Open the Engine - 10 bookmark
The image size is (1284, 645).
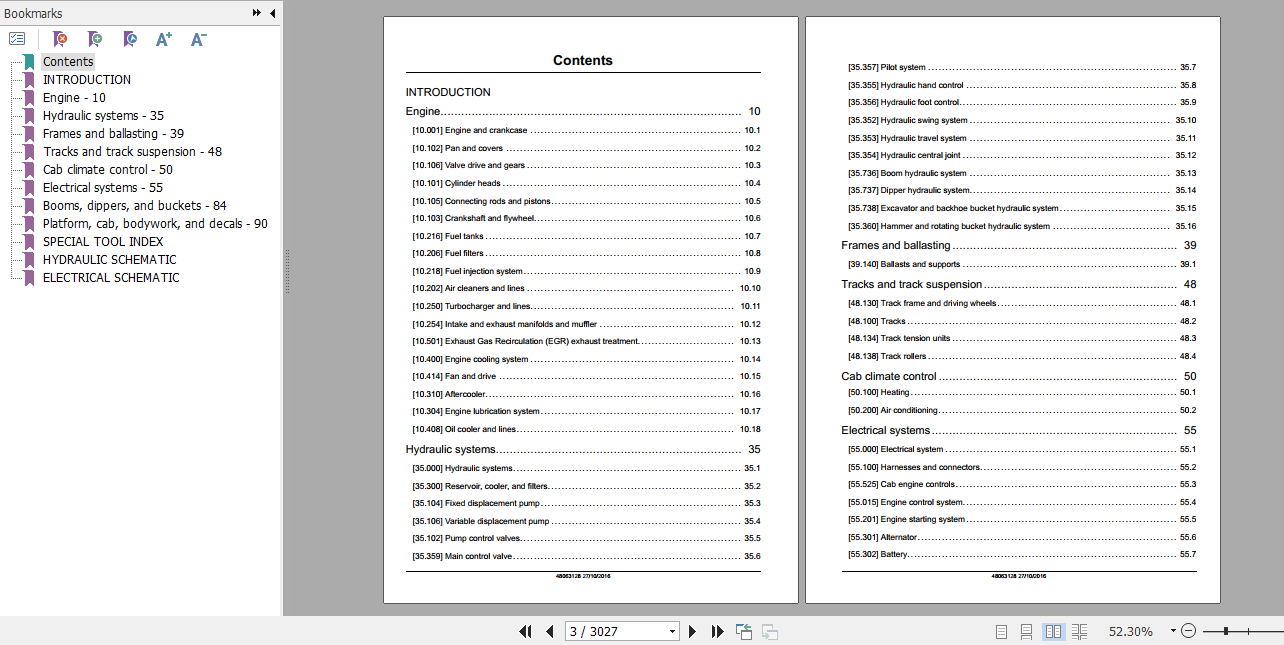tap(74, 98)
